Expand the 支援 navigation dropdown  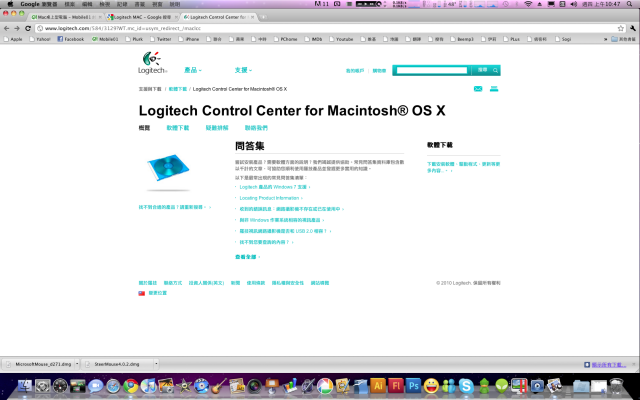[243, 70]
